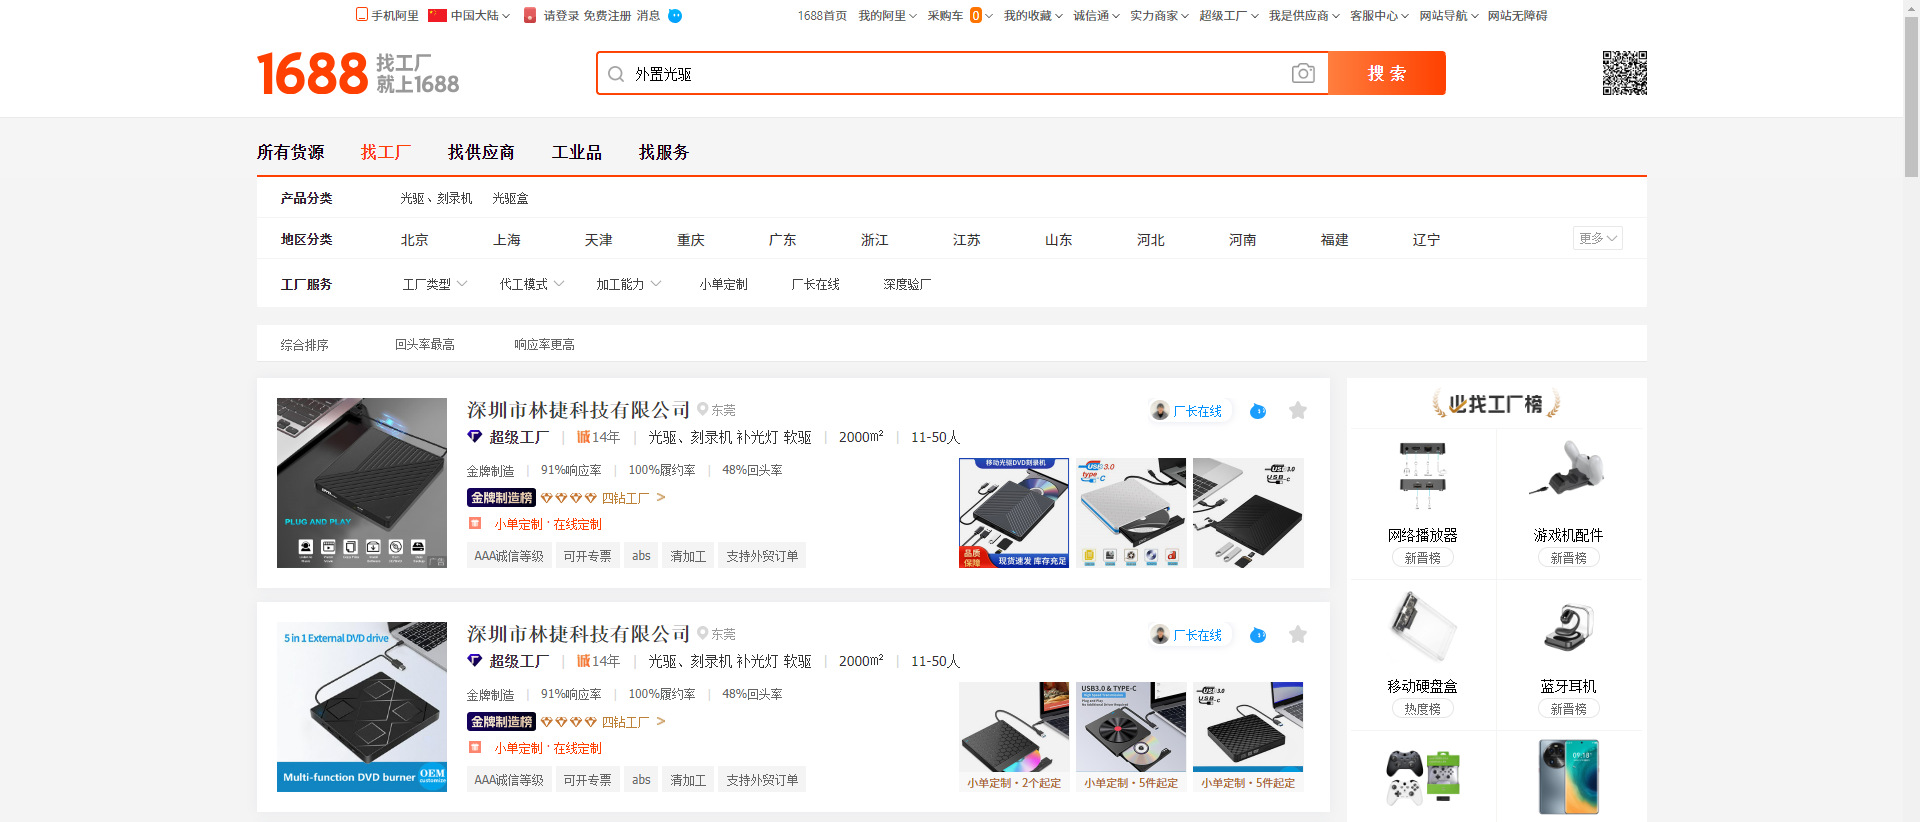Click the China flag region icon
This screenshot has width=1920, height=822.
click(437, 15)
